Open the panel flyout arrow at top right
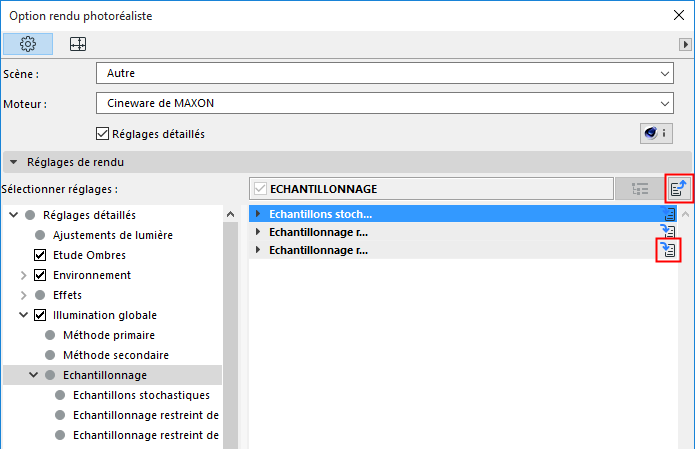This screenshot has width=695, height=449. 685,44
